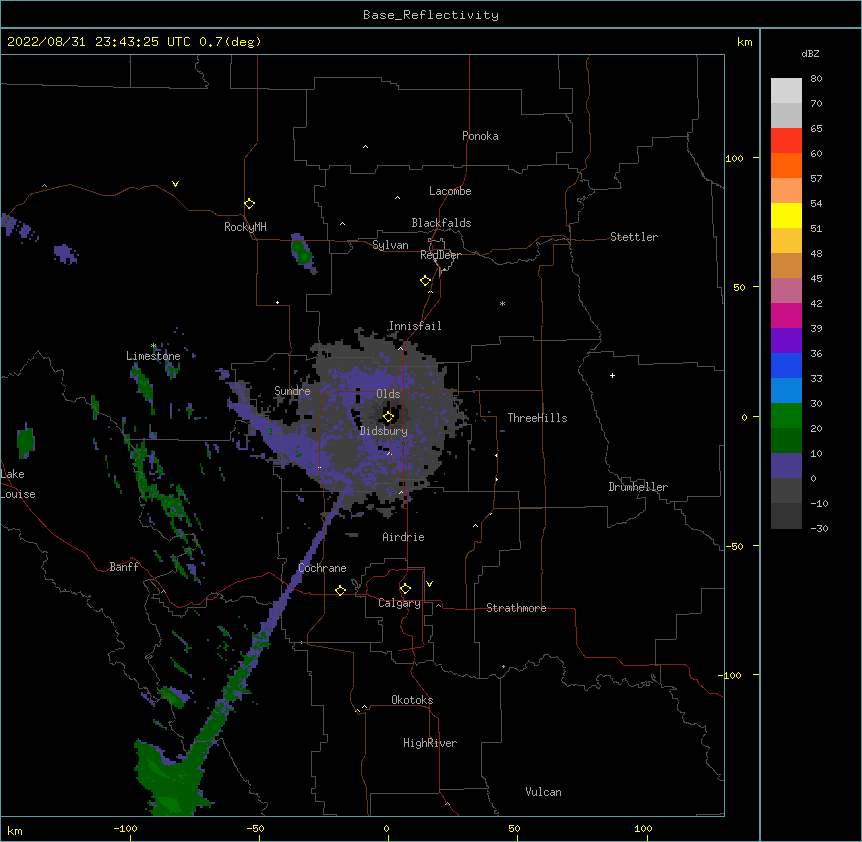The height and width of the screenshot is (842, 862).
Task: Click the Innisfail town label
Action: coord(415,326)
